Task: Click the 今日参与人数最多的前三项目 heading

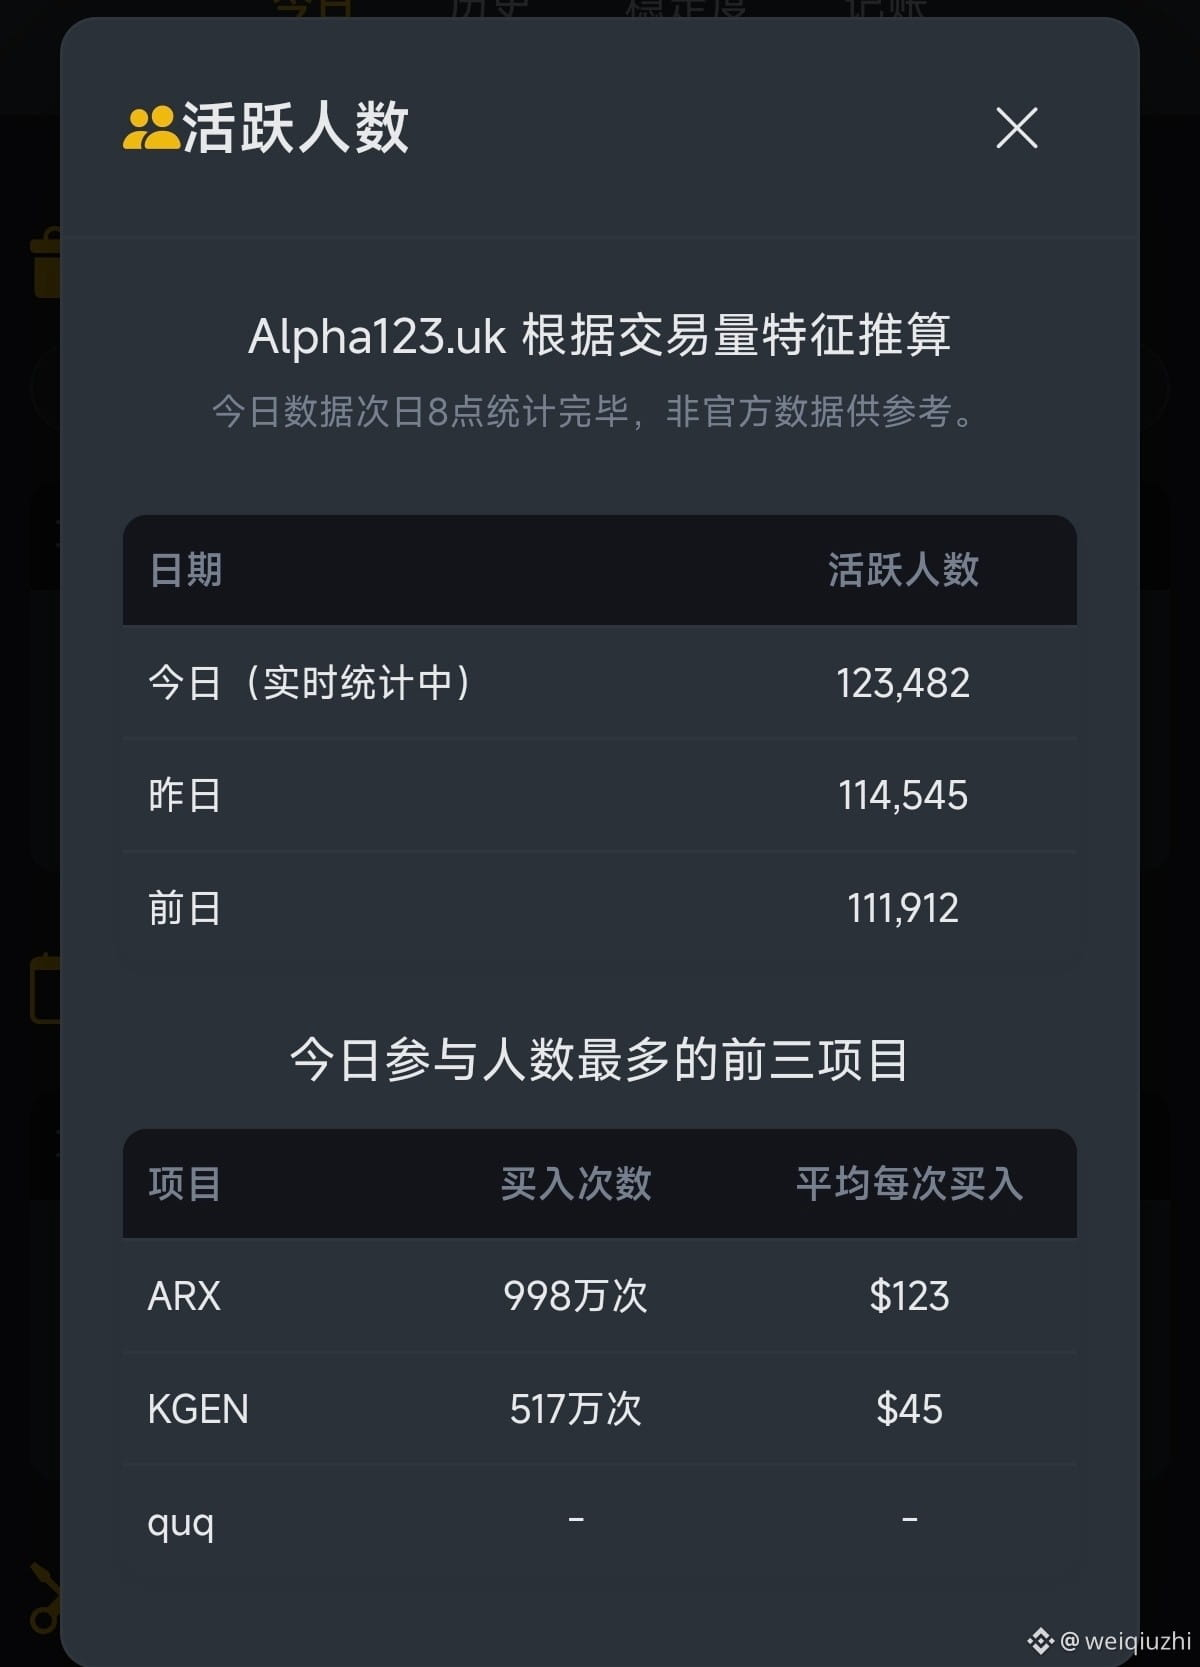Action: pos(599,1060)
